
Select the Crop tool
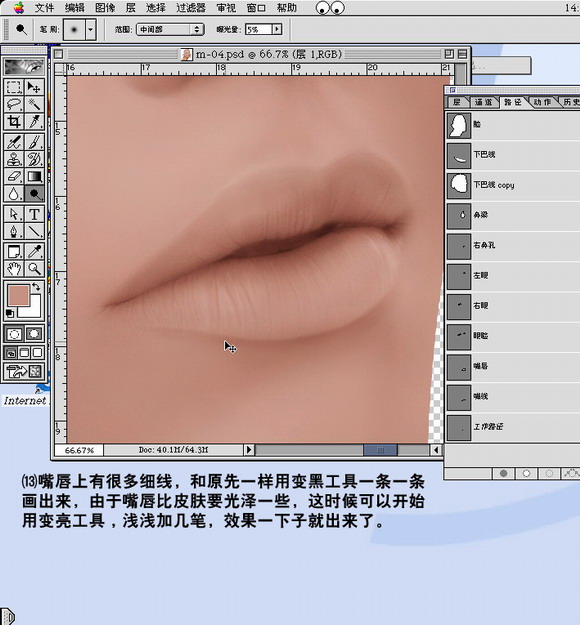(14, 122)
